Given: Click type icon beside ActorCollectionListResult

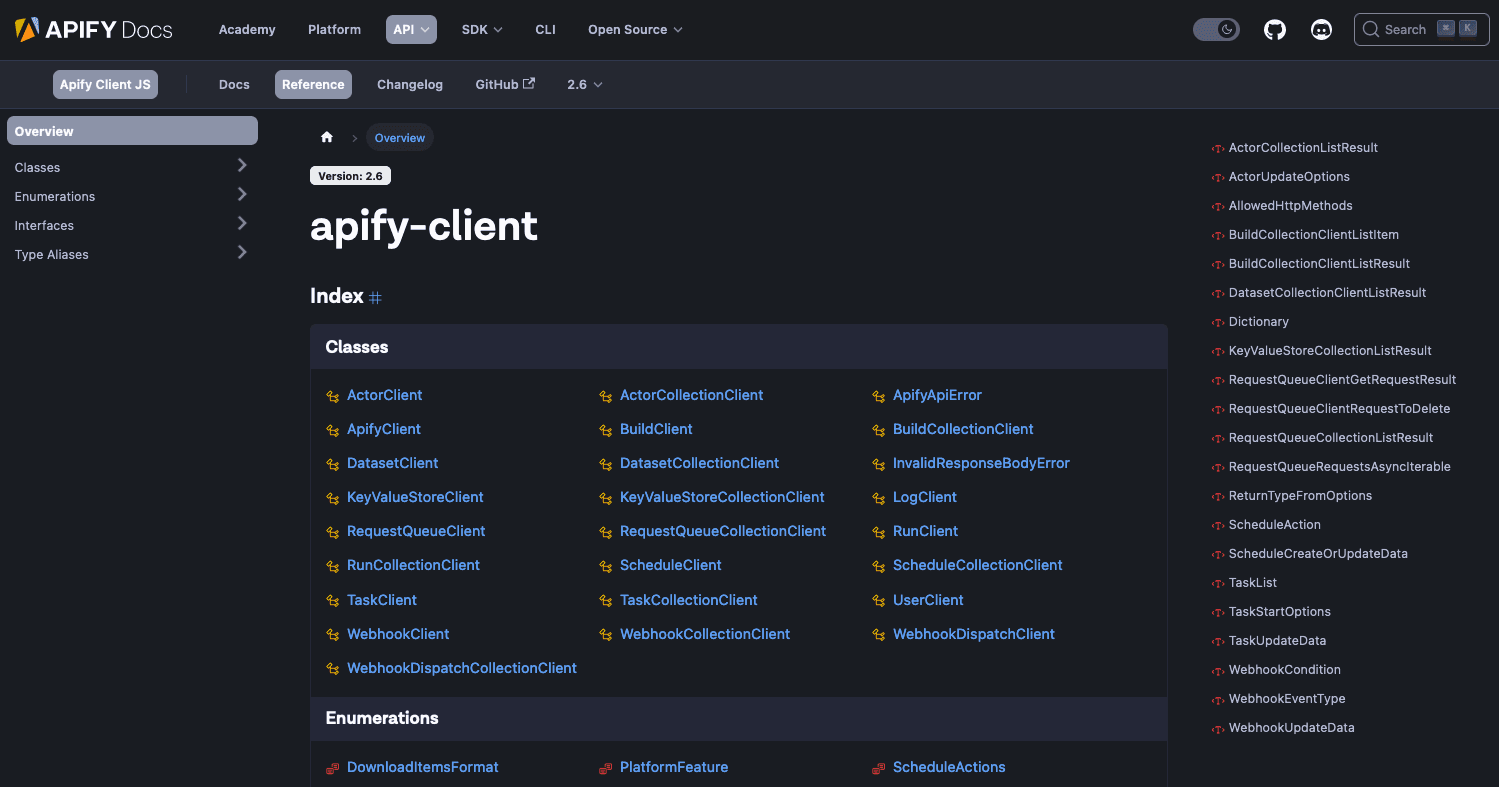Looking at the screenshot, I should point(1218,148).
